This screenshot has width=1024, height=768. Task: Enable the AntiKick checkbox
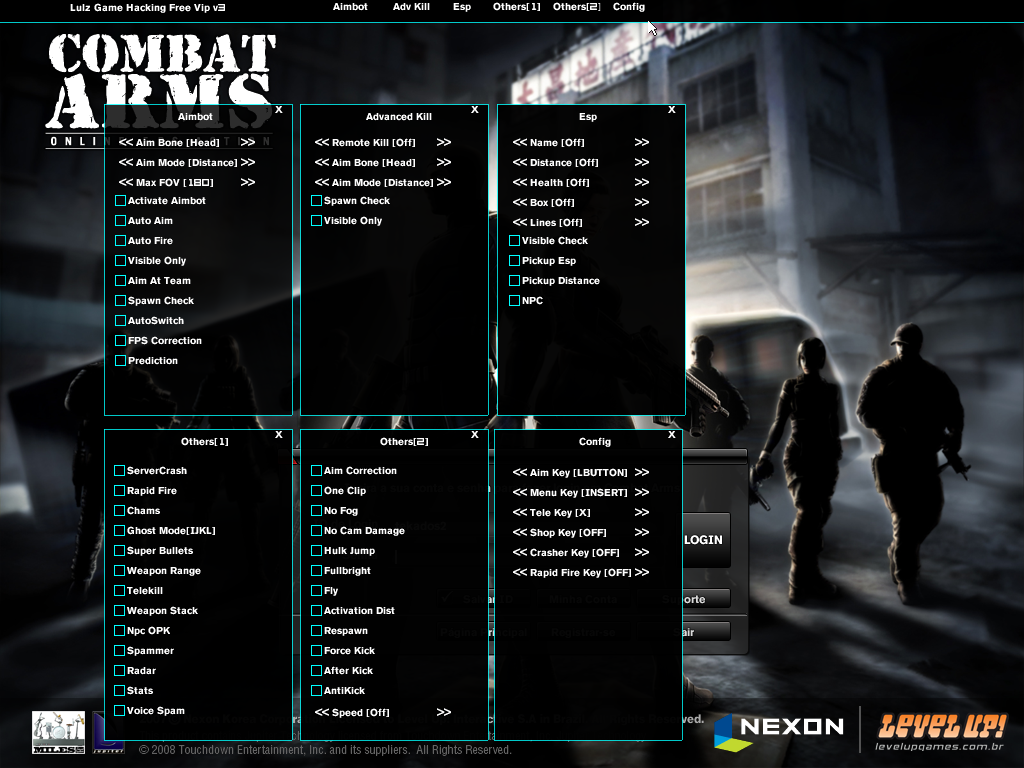coord(316,690)
